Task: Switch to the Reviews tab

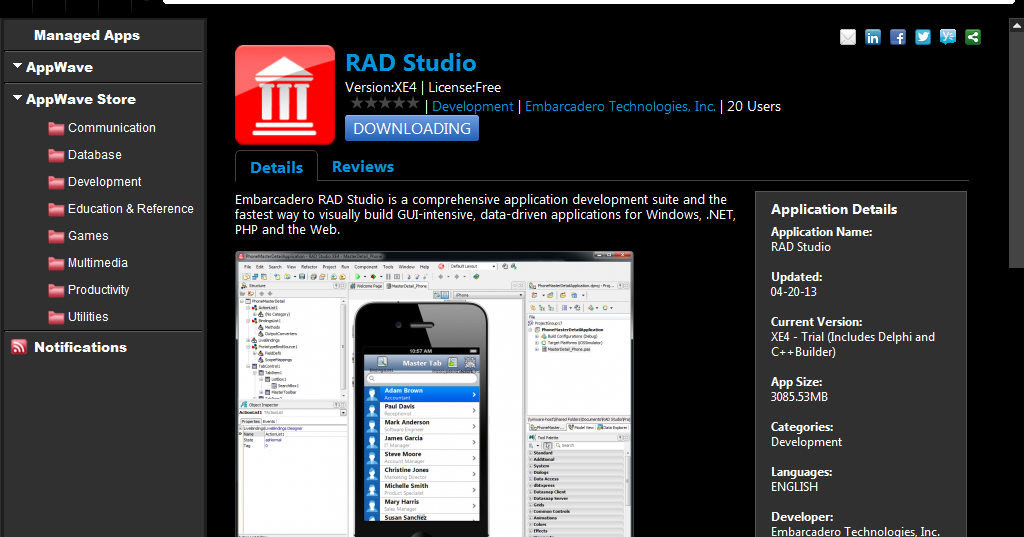Action: click(362, 167)
